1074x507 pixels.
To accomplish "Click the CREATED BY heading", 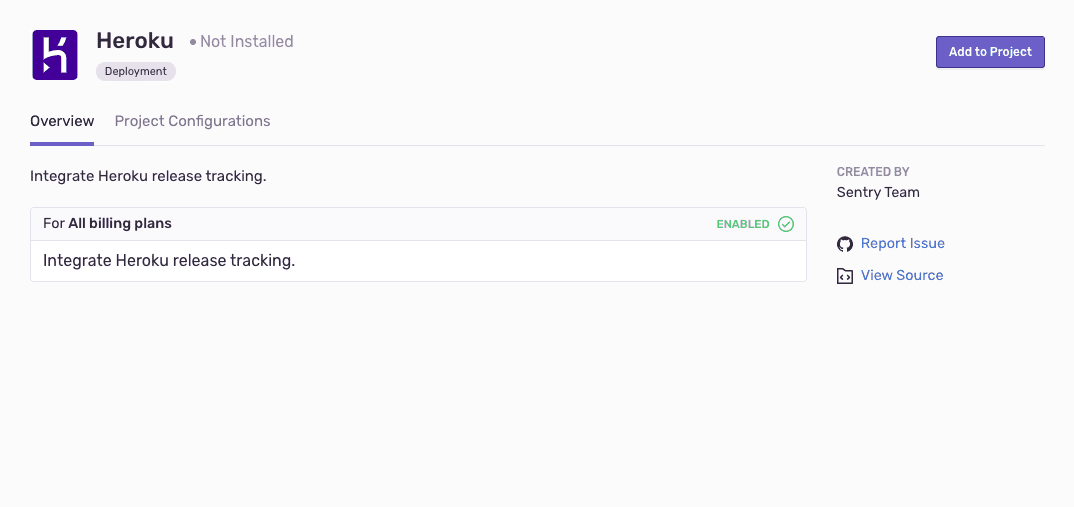I will coord(873,172).
